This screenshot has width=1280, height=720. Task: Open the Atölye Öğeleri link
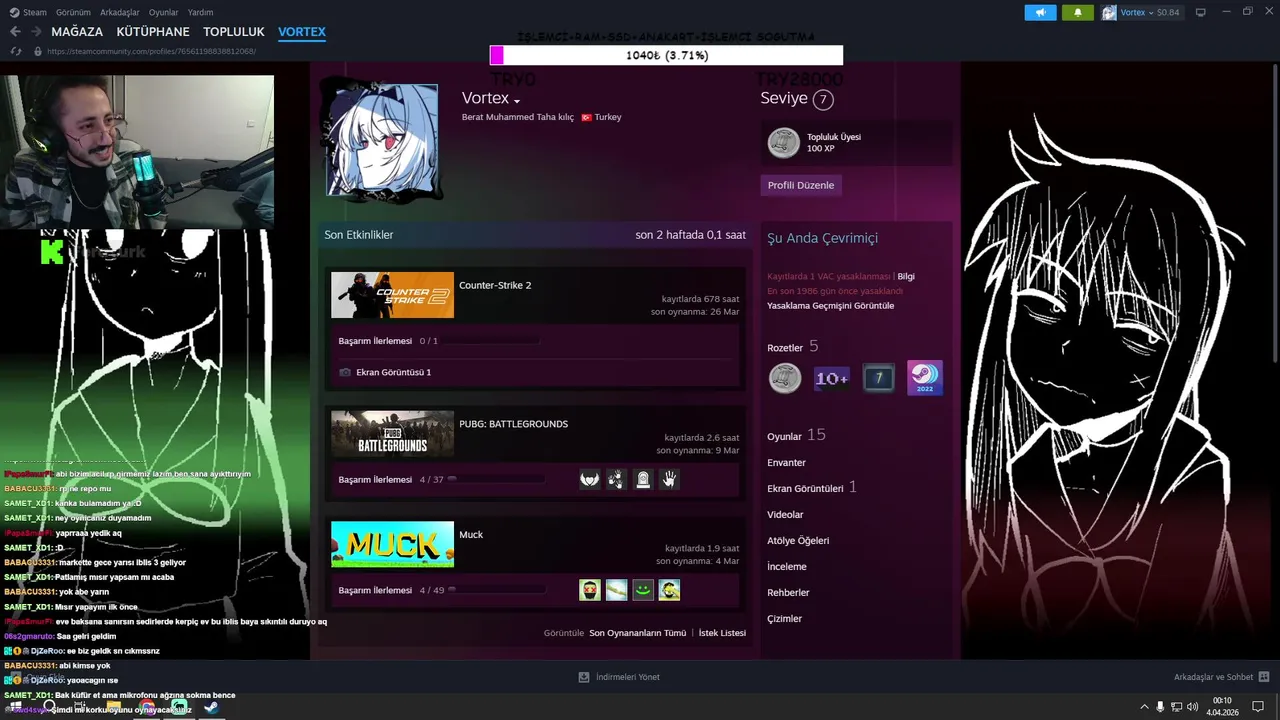[798, 541]
